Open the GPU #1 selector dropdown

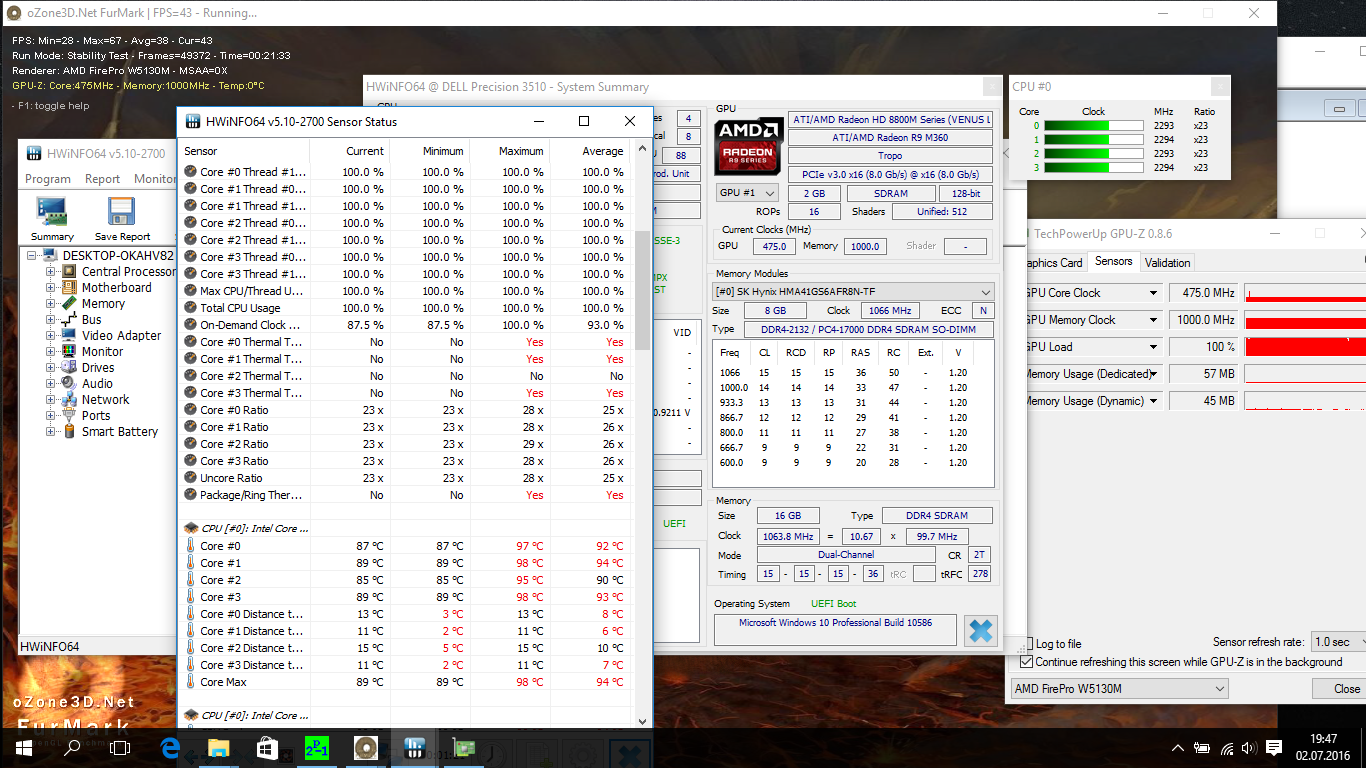pos(747,193)
